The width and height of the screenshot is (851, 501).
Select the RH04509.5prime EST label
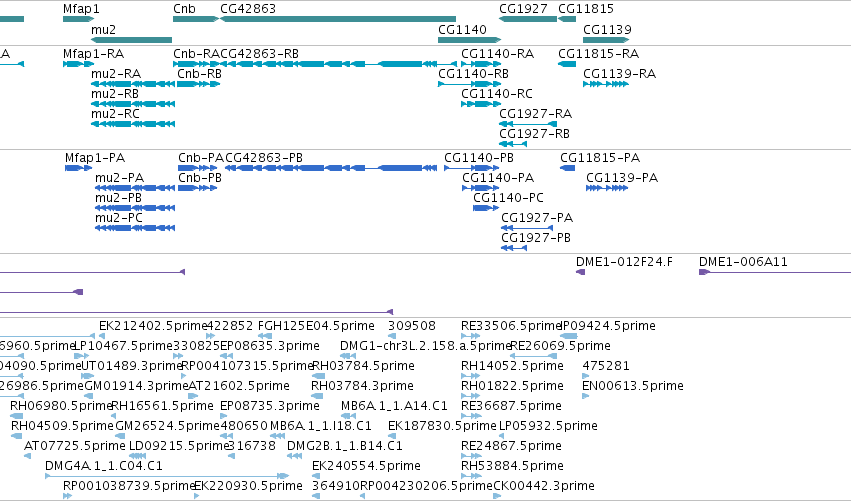[x=62, y=427]
